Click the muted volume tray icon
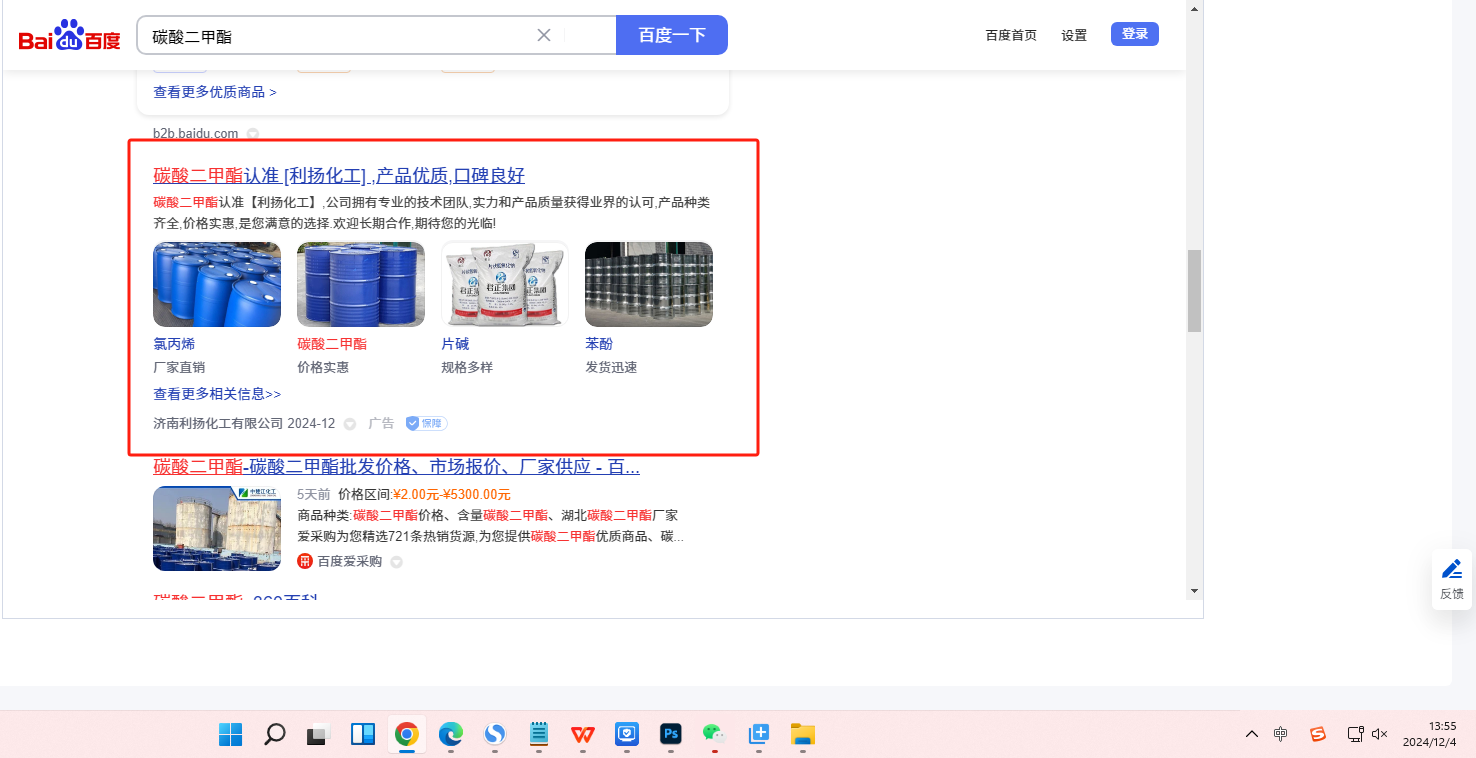The image size is (1476, 758). click(1380, 734)
